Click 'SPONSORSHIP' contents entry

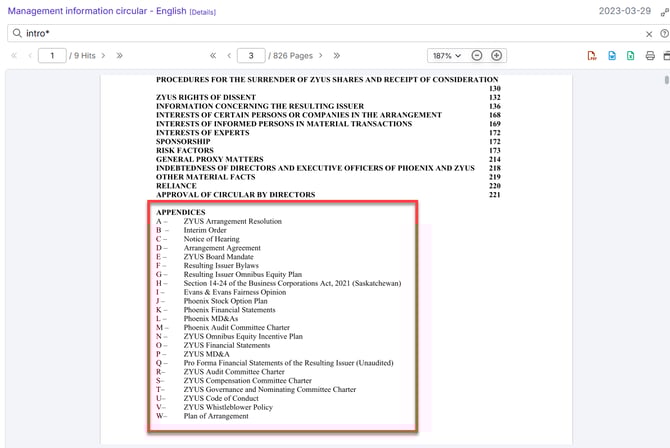[x=183, y=141]
